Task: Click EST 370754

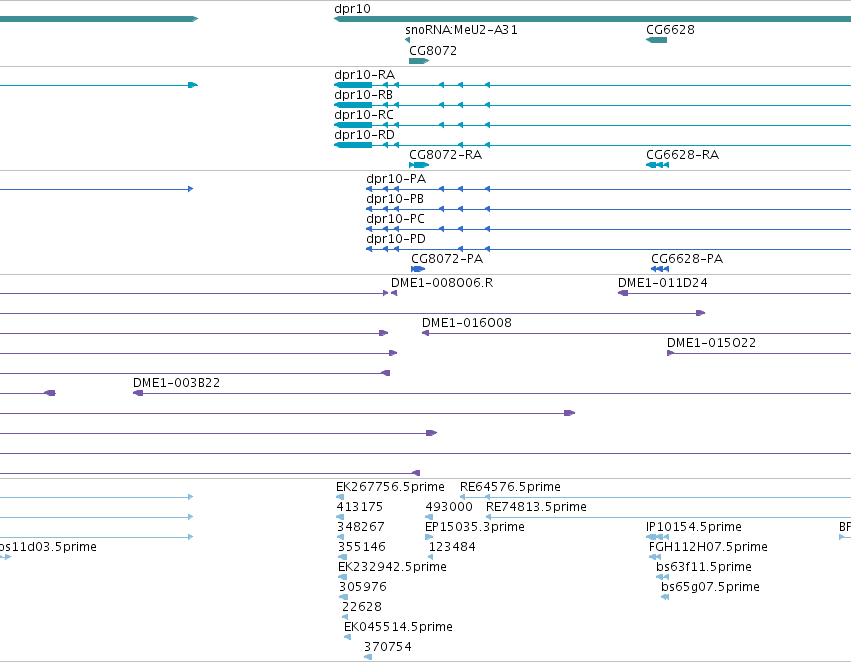Action: tap(388, 647)
